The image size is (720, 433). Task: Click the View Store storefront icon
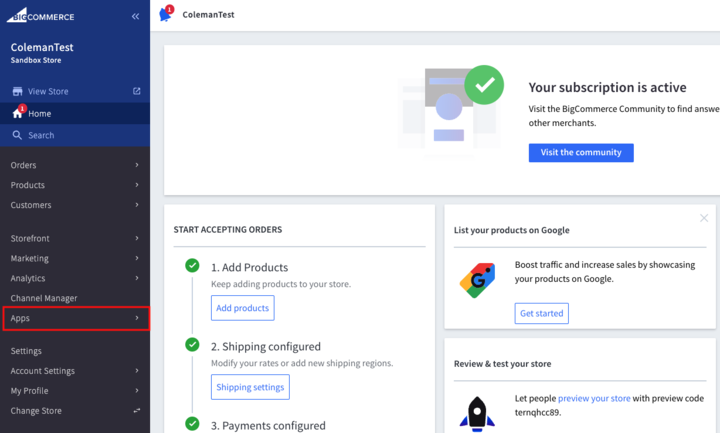point(17,91)
